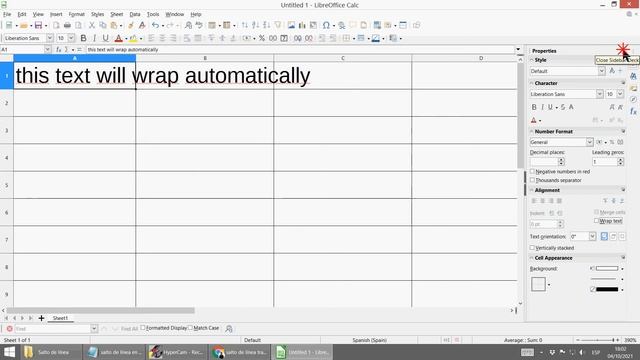Toggle Strikethrough in sidebar Character section
The height and width of the screenshot is (360, 640).
click(562, 107)
